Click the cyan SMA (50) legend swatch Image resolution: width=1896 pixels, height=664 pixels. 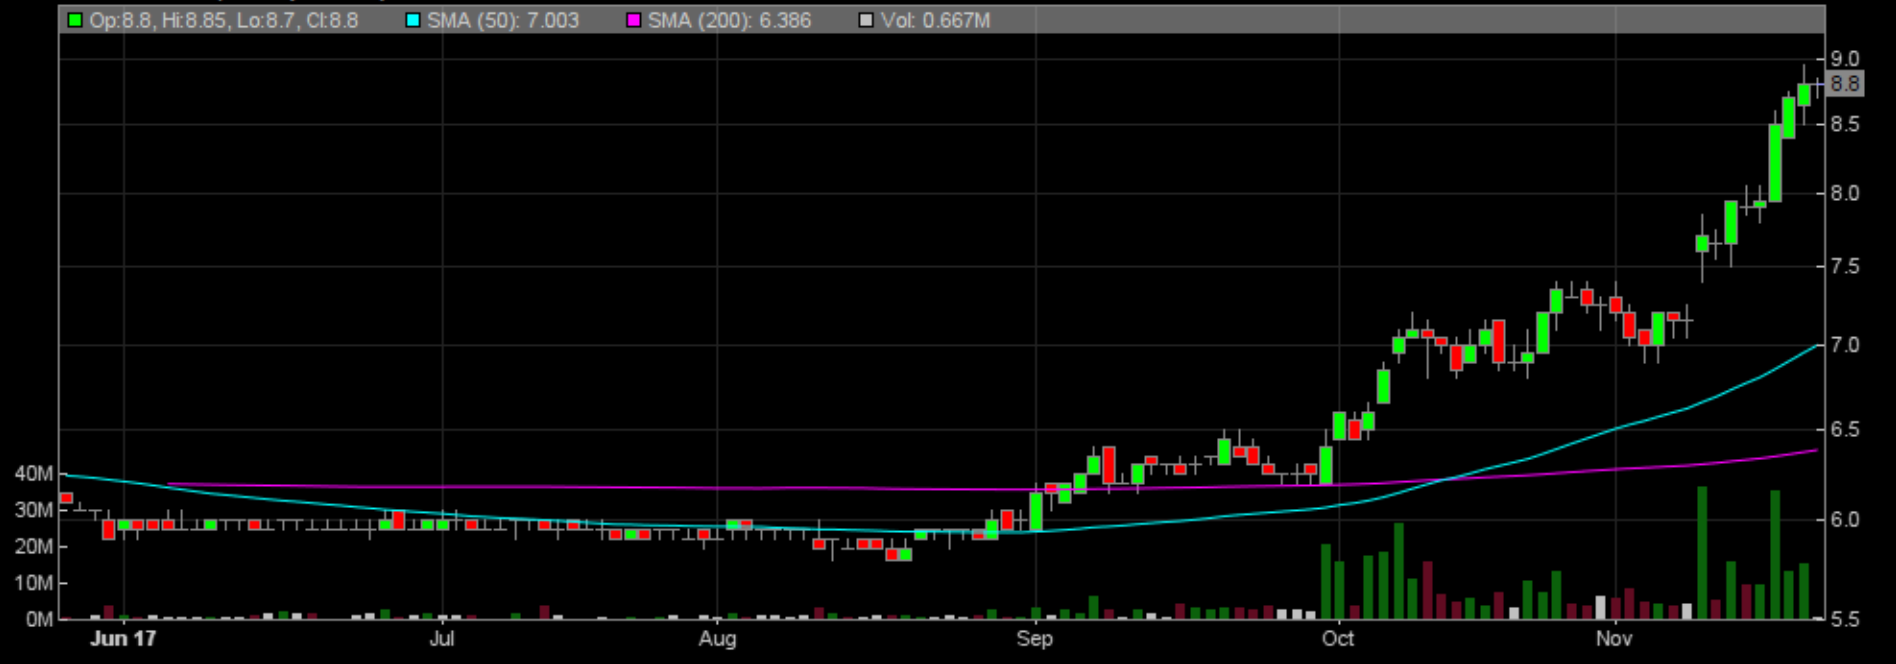(x=413, y=20)
